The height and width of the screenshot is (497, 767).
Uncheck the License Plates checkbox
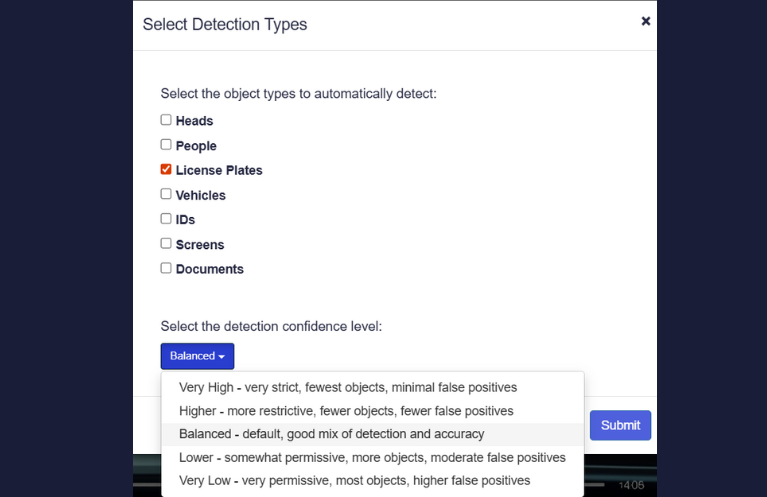coord(166,170)
